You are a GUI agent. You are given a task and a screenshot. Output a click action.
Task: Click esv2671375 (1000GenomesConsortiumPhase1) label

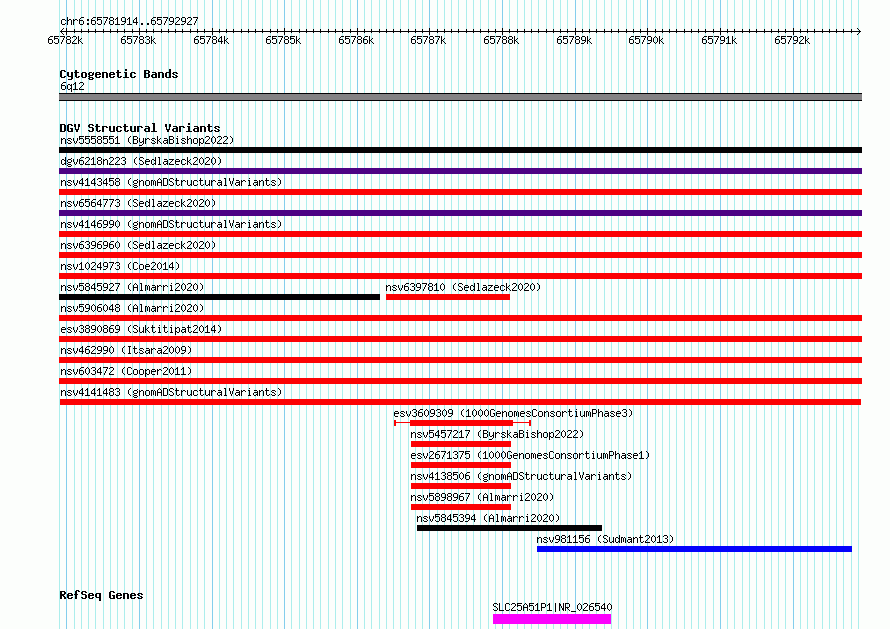(530, 455)
